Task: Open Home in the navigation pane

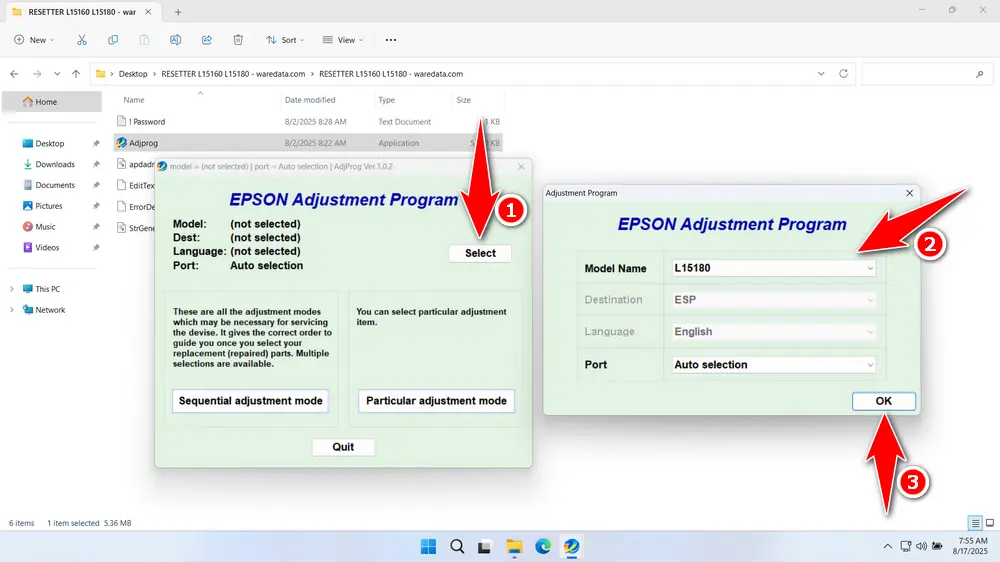Action: pos(52,101)
